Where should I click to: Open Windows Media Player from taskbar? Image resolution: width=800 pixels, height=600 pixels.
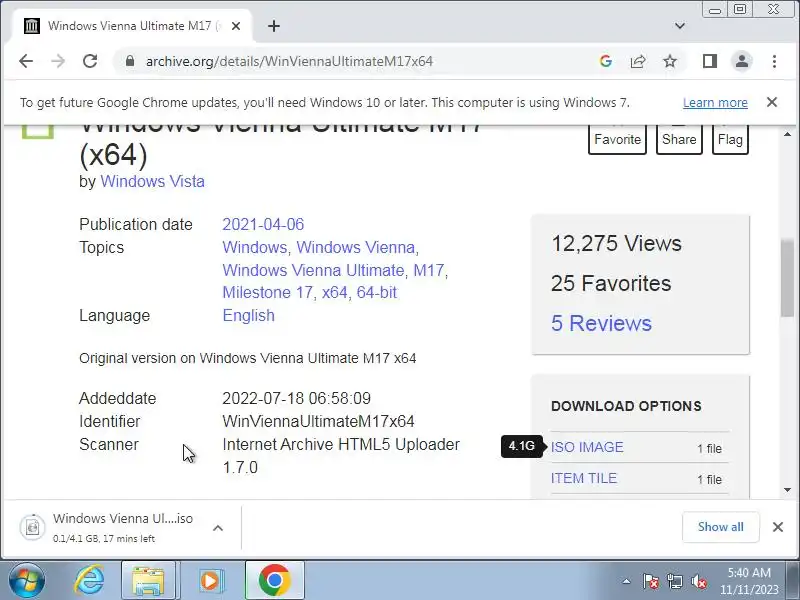point(210,581)
